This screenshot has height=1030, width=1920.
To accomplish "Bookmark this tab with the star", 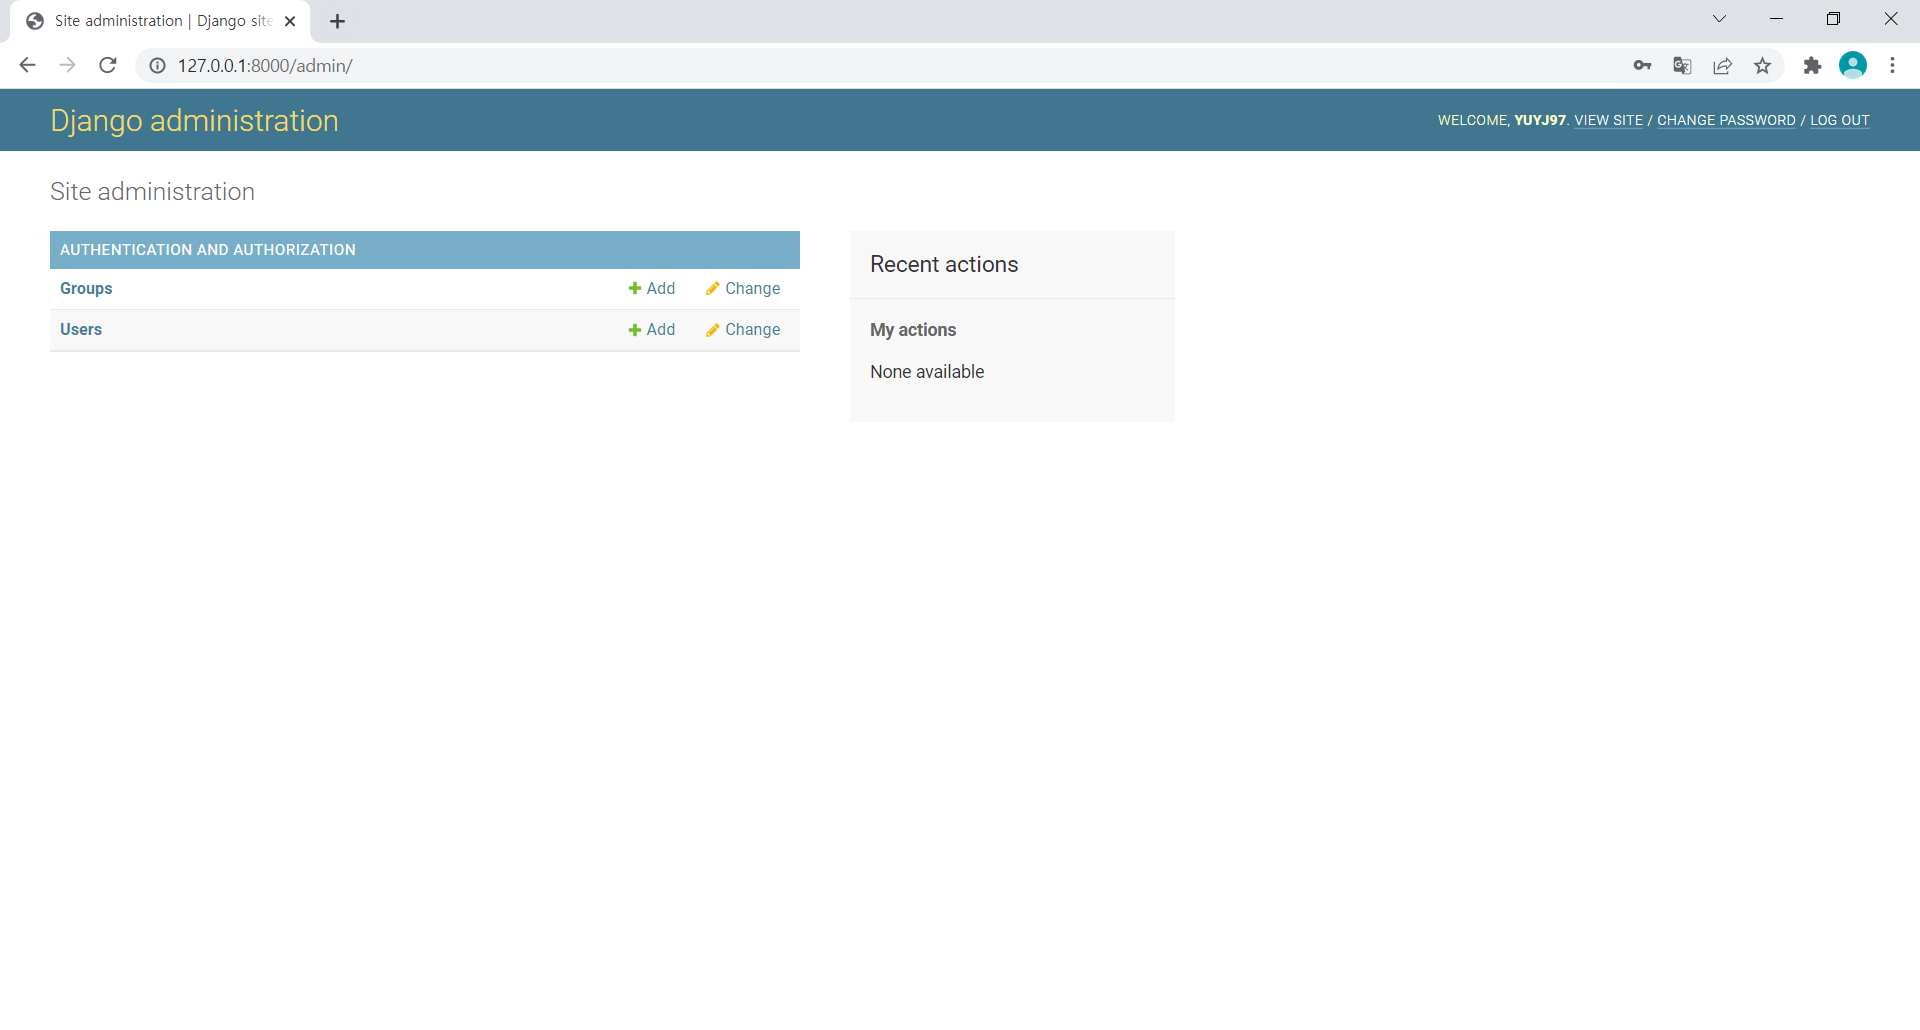I will [1762, 66].
